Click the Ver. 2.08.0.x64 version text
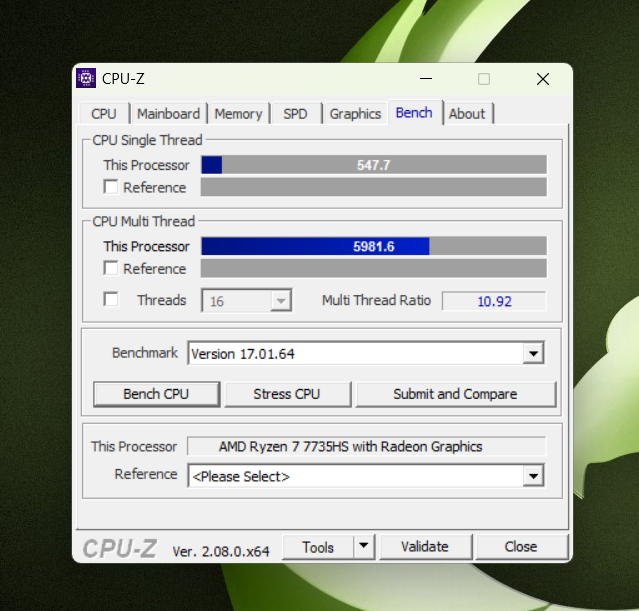Screen dimensions: 639x611 (220, 551)
